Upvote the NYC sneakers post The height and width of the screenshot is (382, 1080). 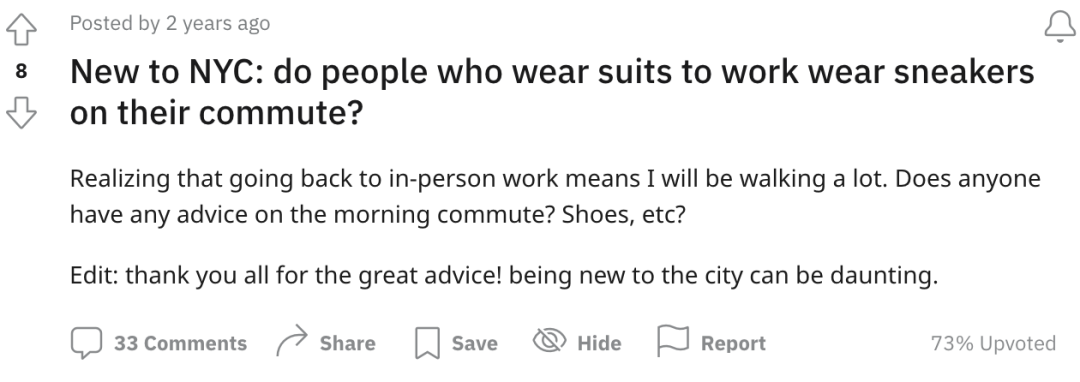click(x=21, y=30)
